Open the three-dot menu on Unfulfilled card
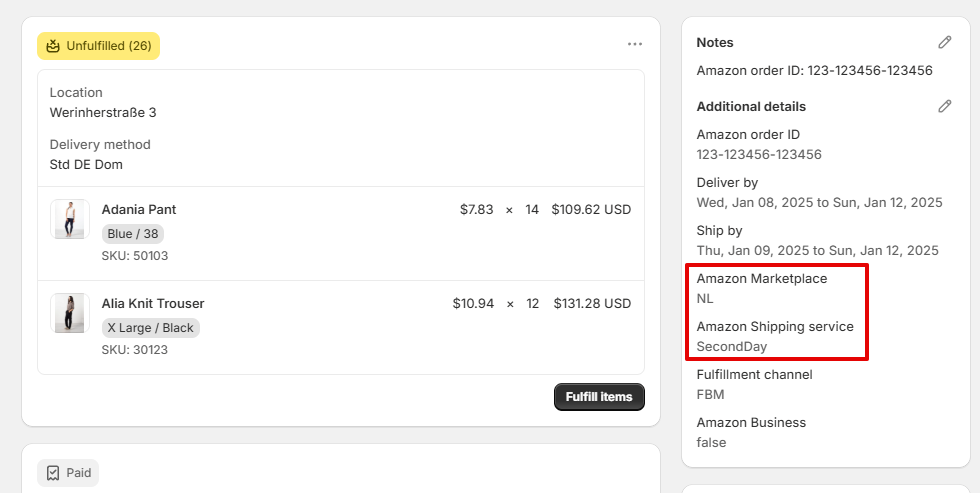This screenshot has height=493, width=980. pyautogui.click(x=635, y=44)
